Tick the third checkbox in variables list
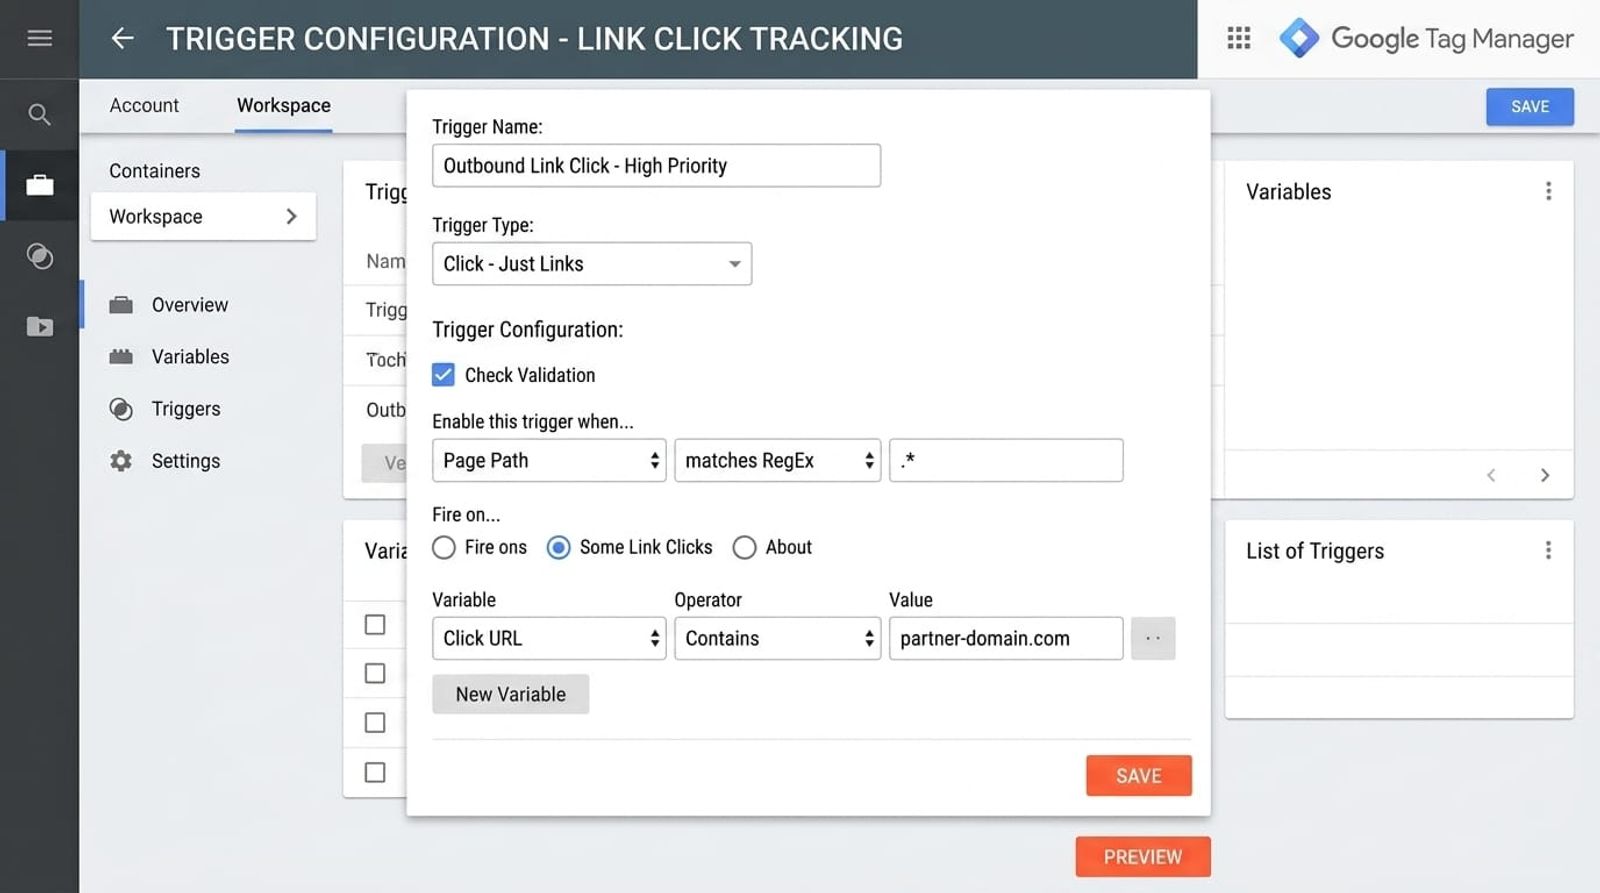 [375, 723]
